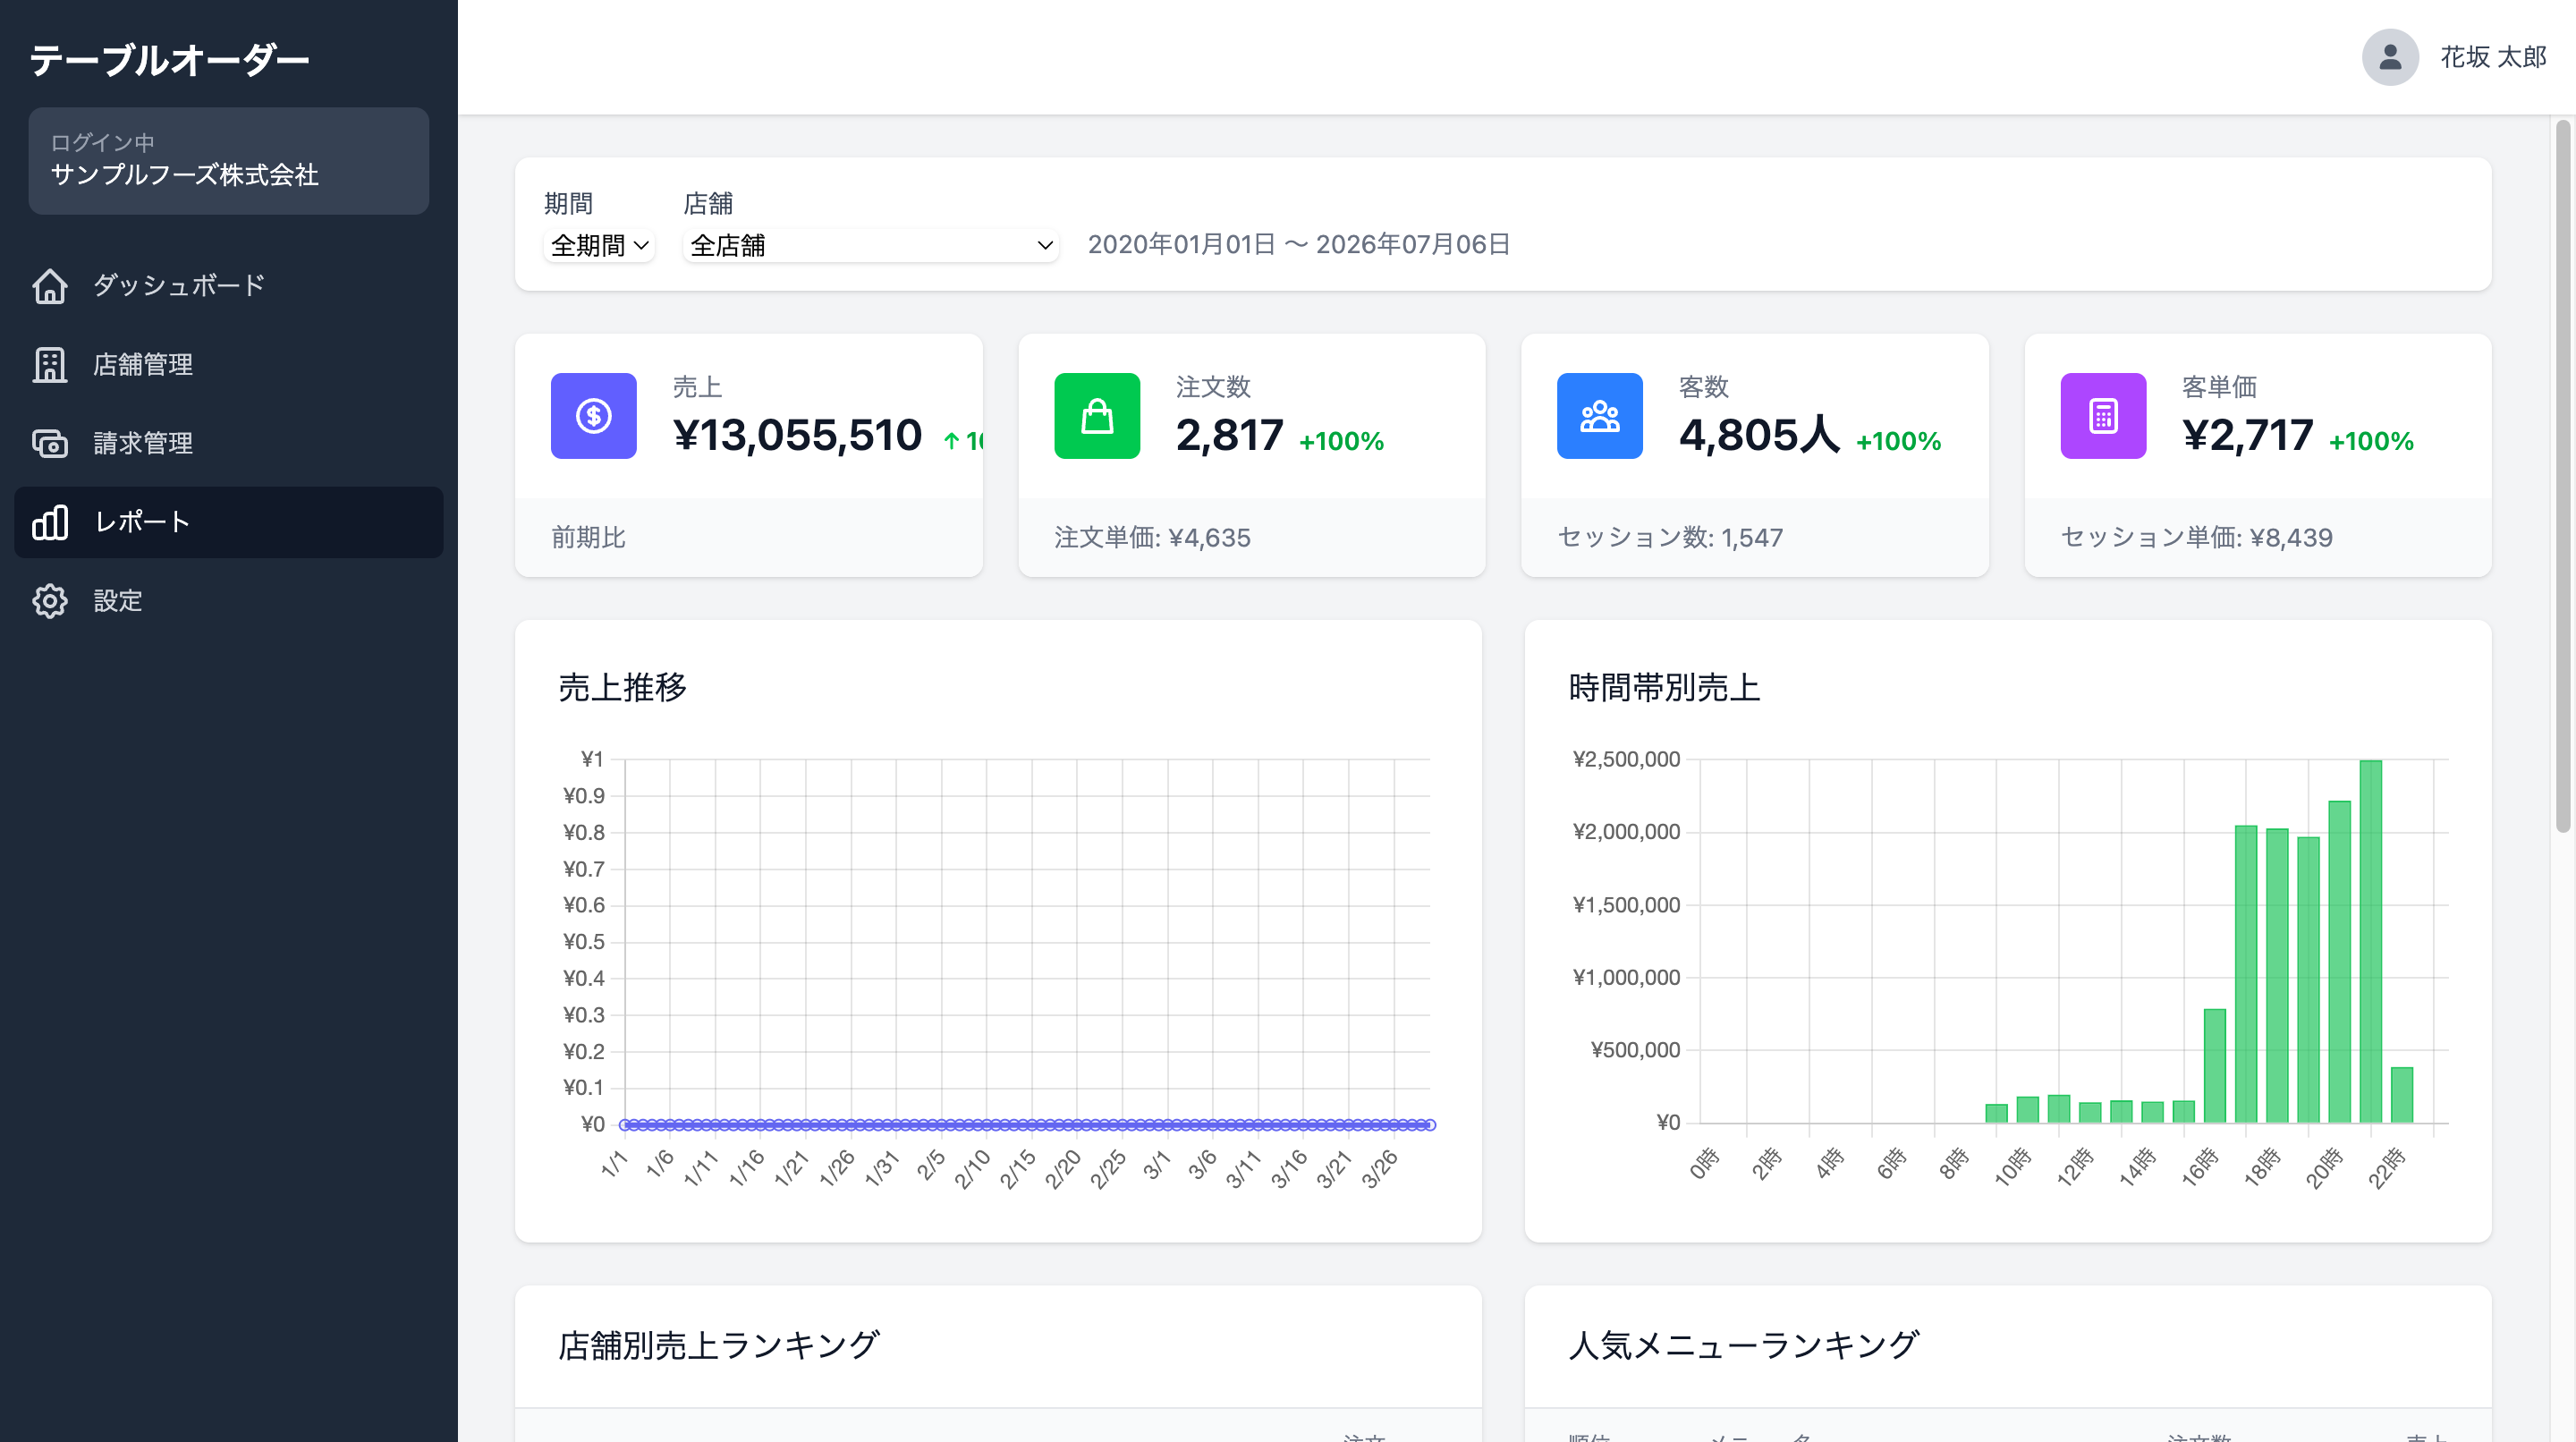Image resolution: width=2576 pixels, height=1442 pixels.
Task: Click the 17時 bar in hourly chart
Action: [2246, 973]
